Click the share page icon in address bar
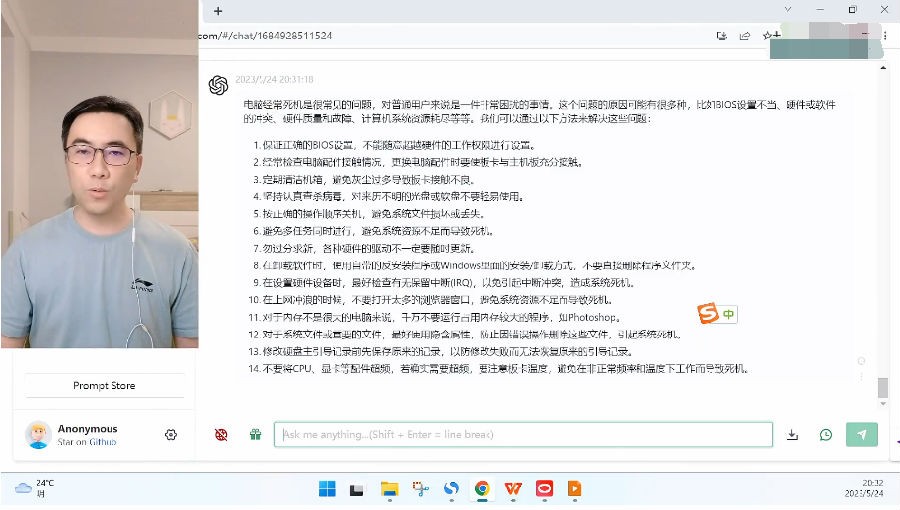The image size is (900, 510). [x=744, y=36]
